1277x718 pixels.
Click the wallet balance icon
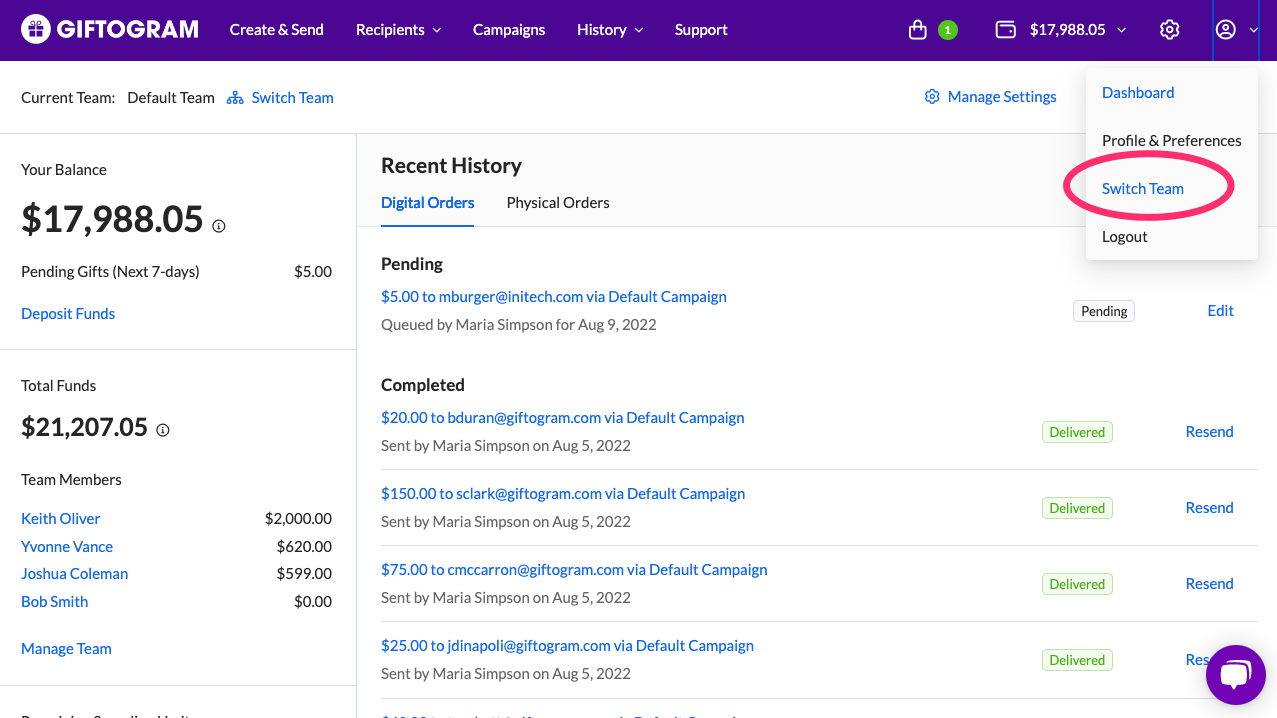(1006, 30)
